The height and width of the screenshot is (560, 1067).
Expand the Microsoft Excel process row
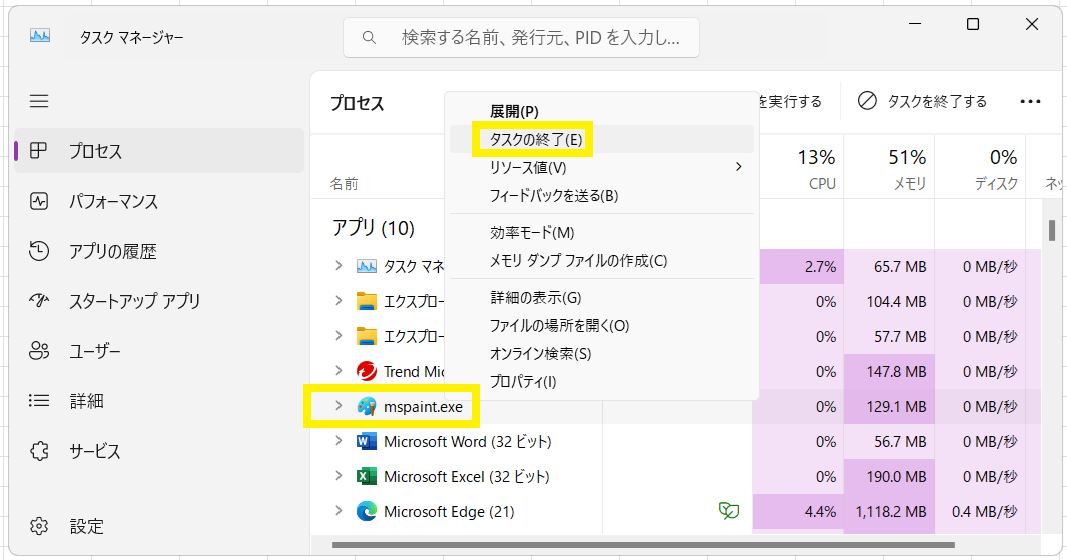[339, 476]
